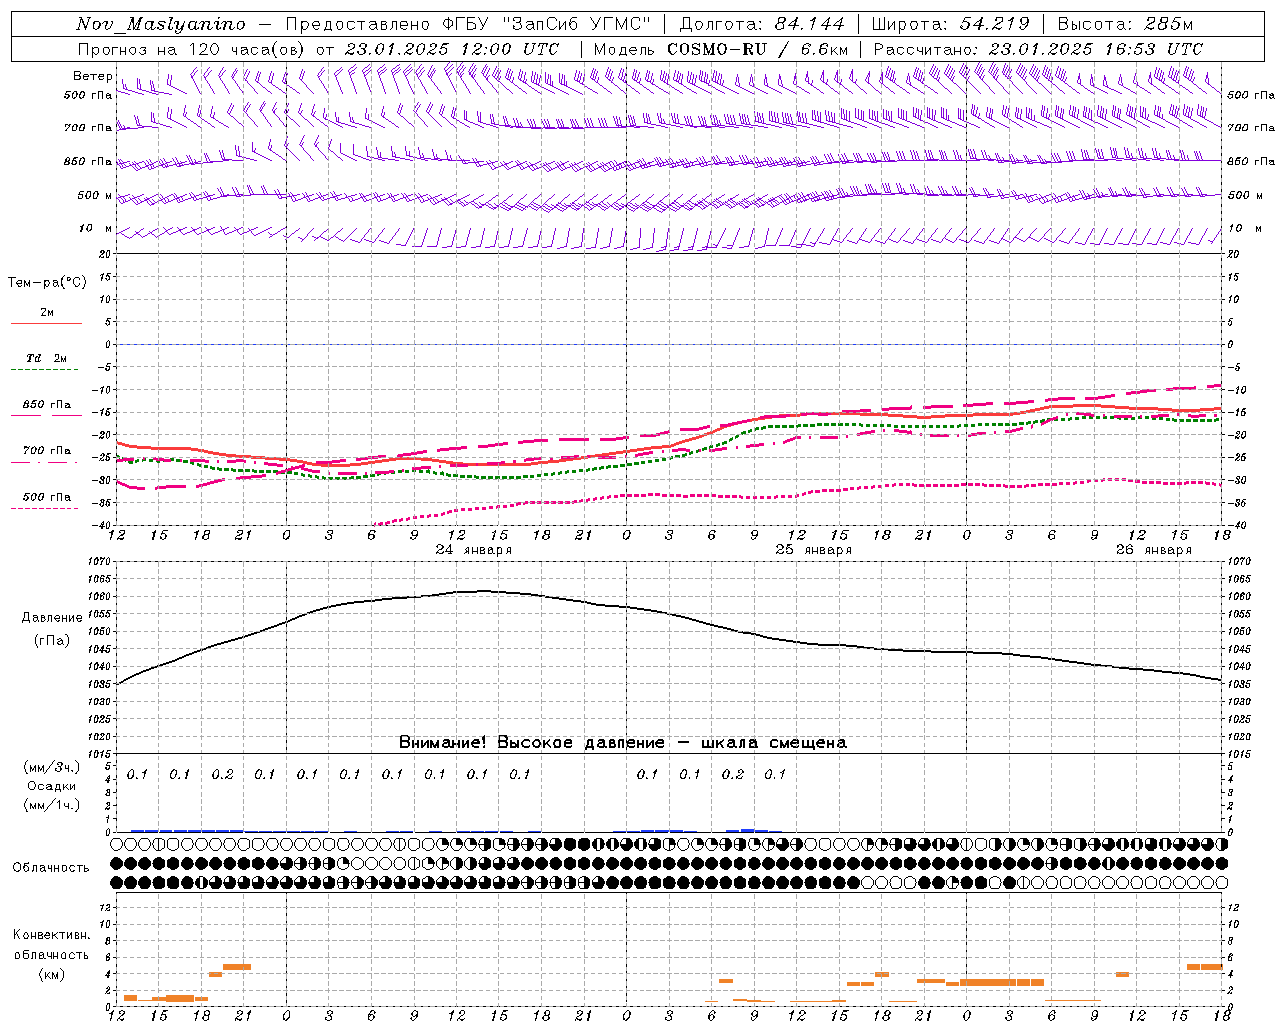Click the (км) convective cloud unit label
This screenshot has height=1024, width=1280.
(52, 974)
